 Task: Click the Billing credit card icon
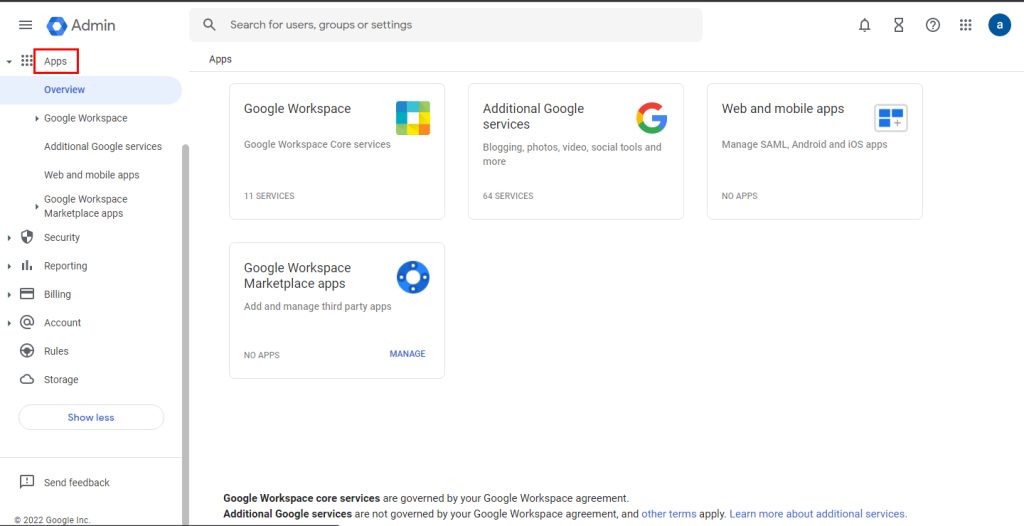click(x=27, y=294)
